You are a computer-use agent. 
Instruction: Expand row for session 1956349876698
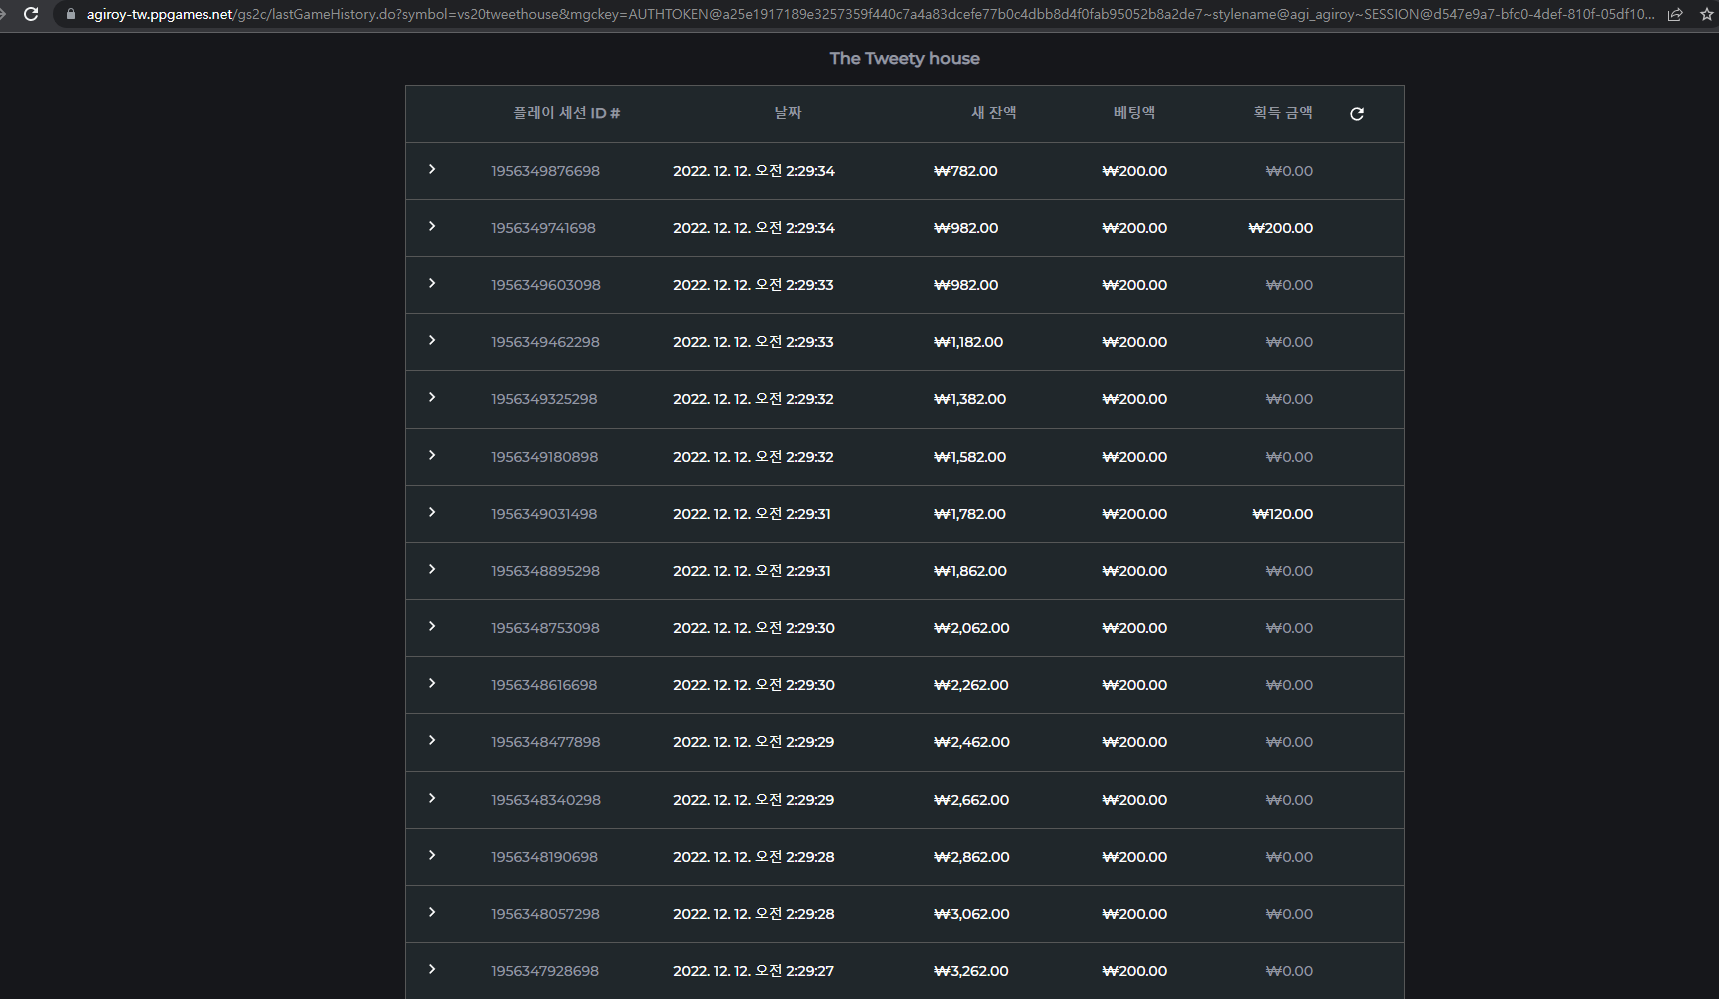432,169
